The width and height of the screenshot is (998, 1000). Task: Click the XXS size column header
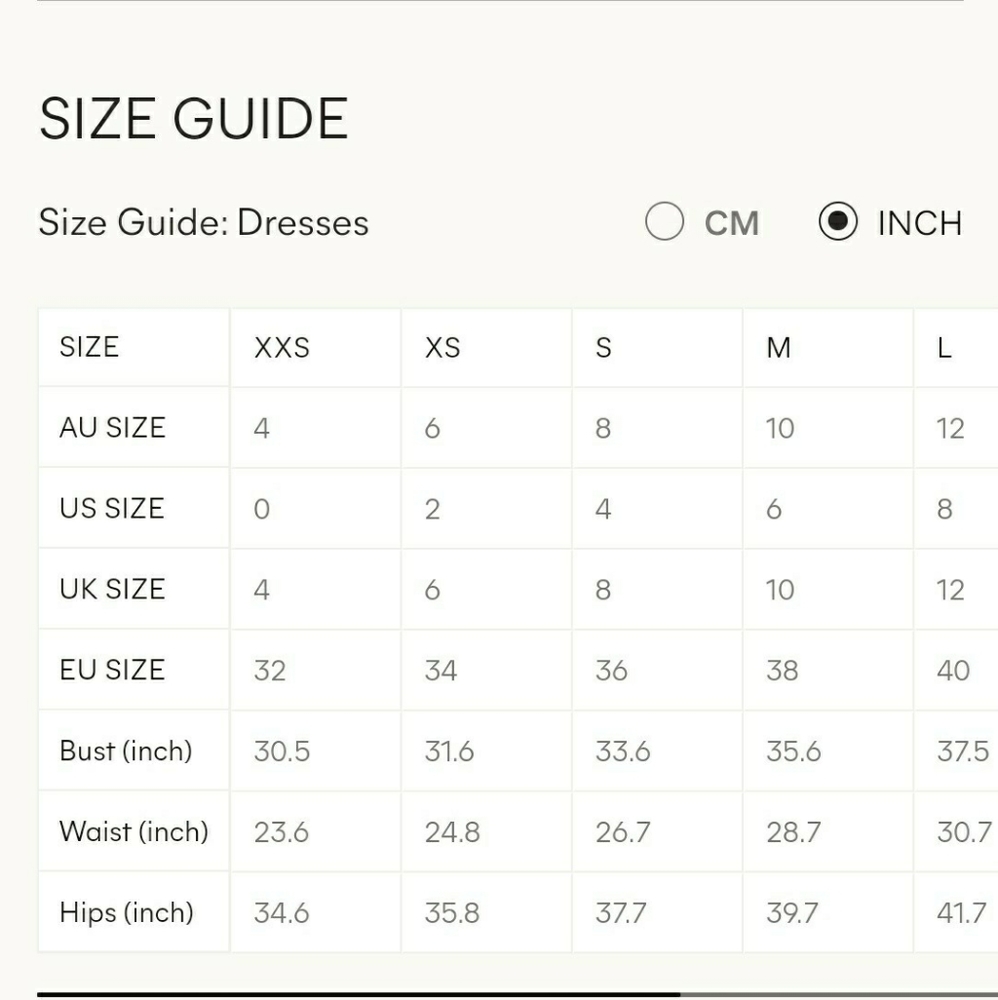click(282, 348)
